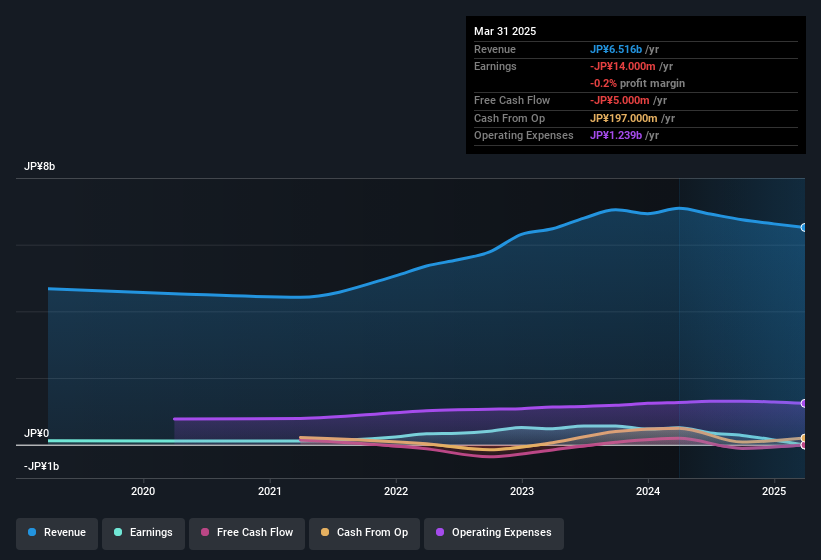The height and width of the screenshot is (560, 821).
Task: Toggle the Earnings legend button
Action: [x=143, y=533]
